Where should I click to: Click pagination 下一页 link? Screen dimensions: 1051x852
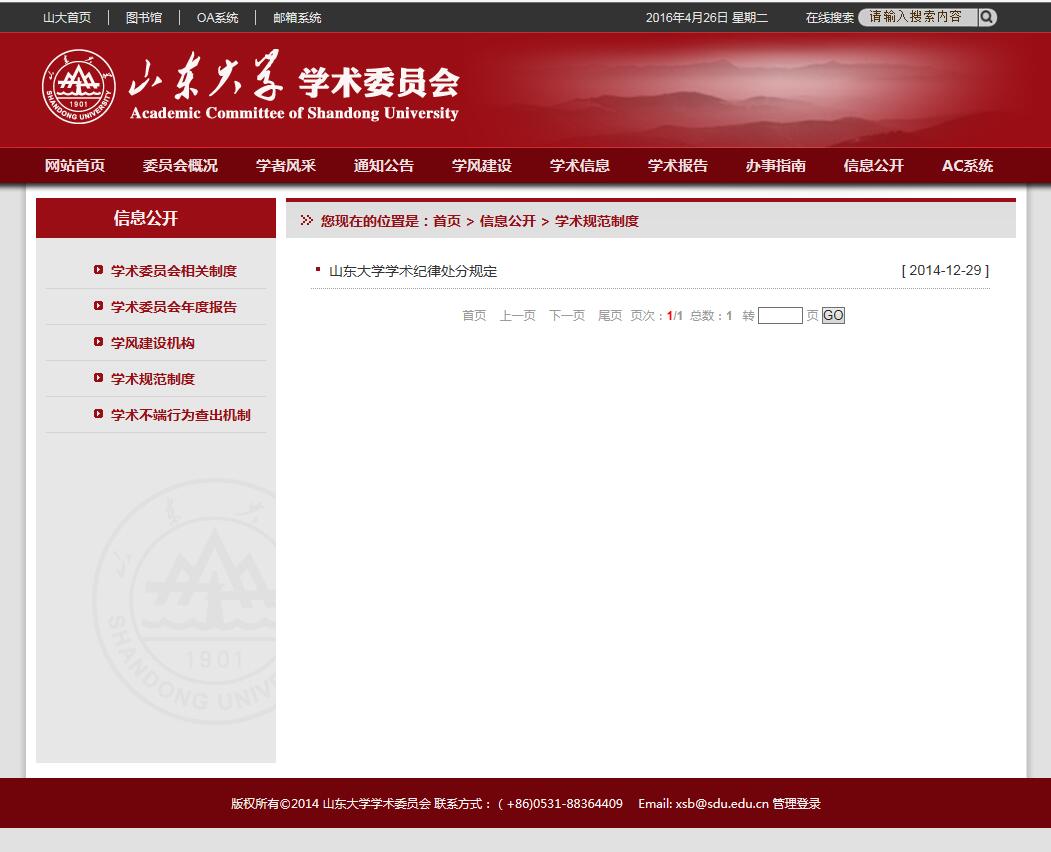click(x=567, y=316)
